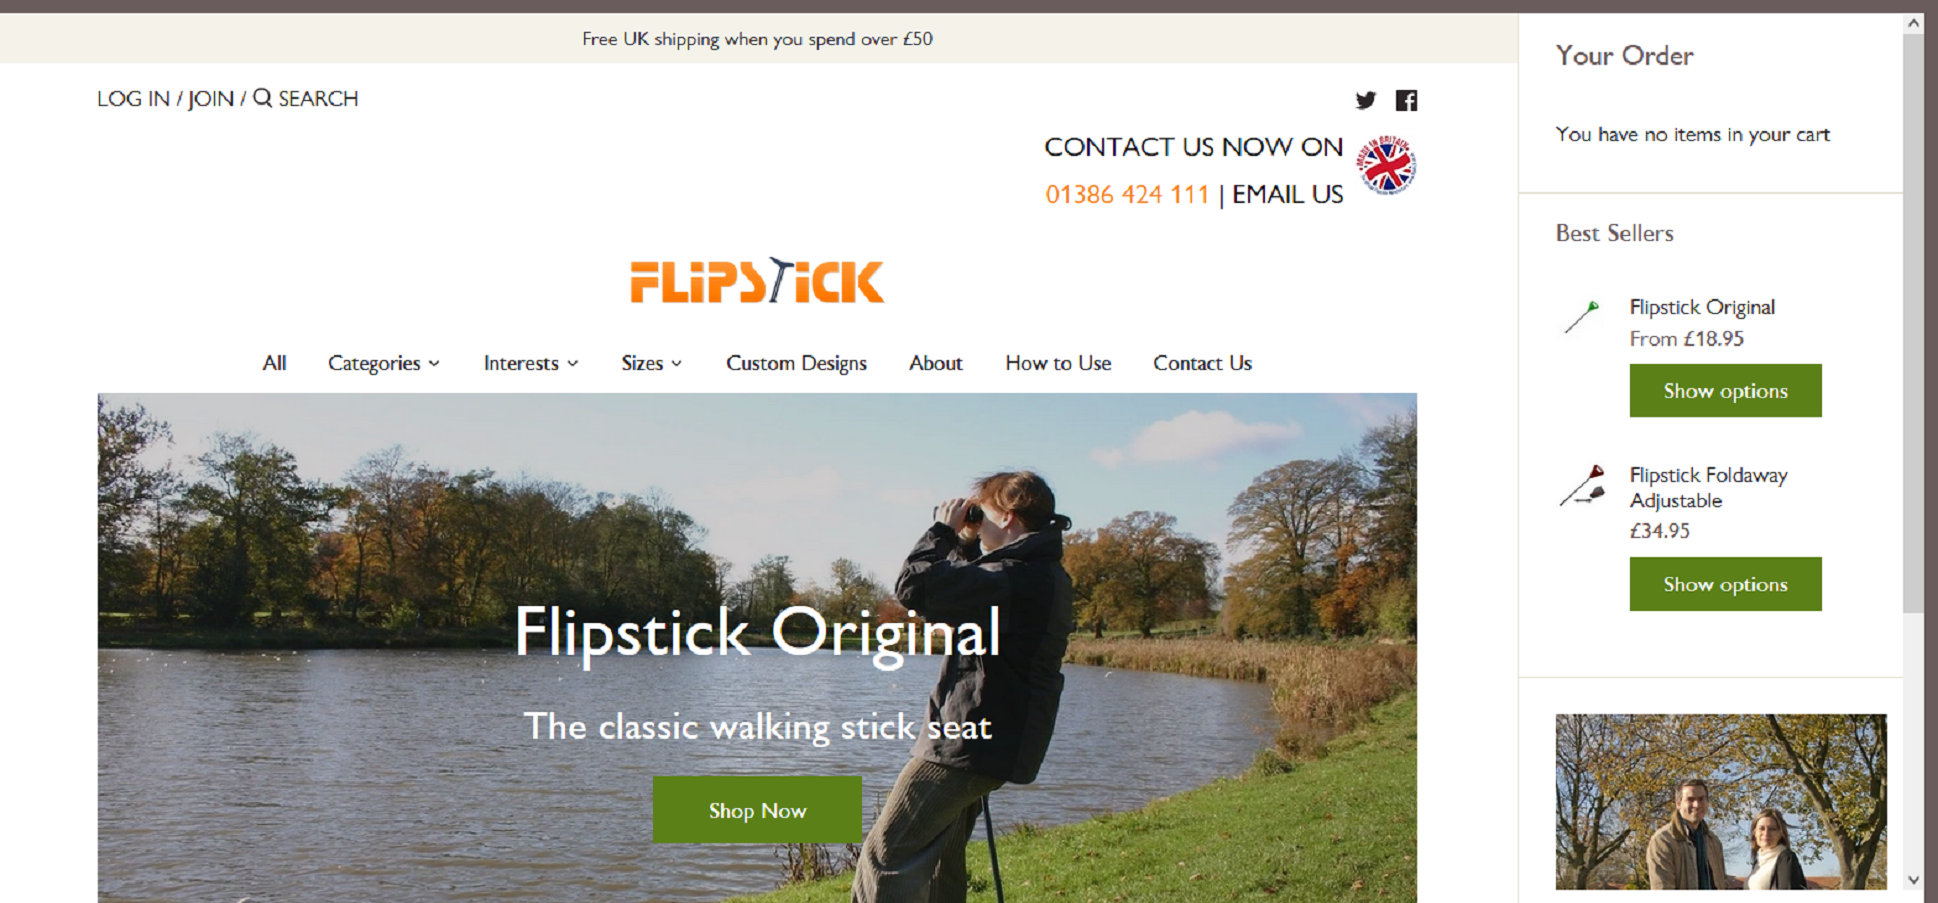Open the Custom Designs menu item
This screenshot has width=1938, height=903.
(x=796, y=363)
